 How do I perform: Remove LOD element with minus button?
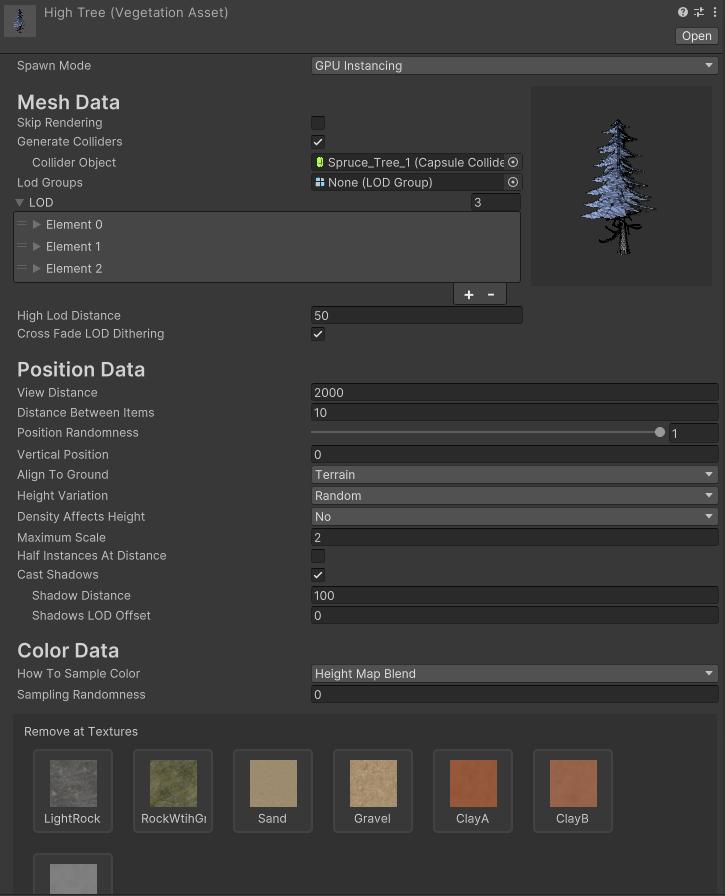(x=491, y=295)
